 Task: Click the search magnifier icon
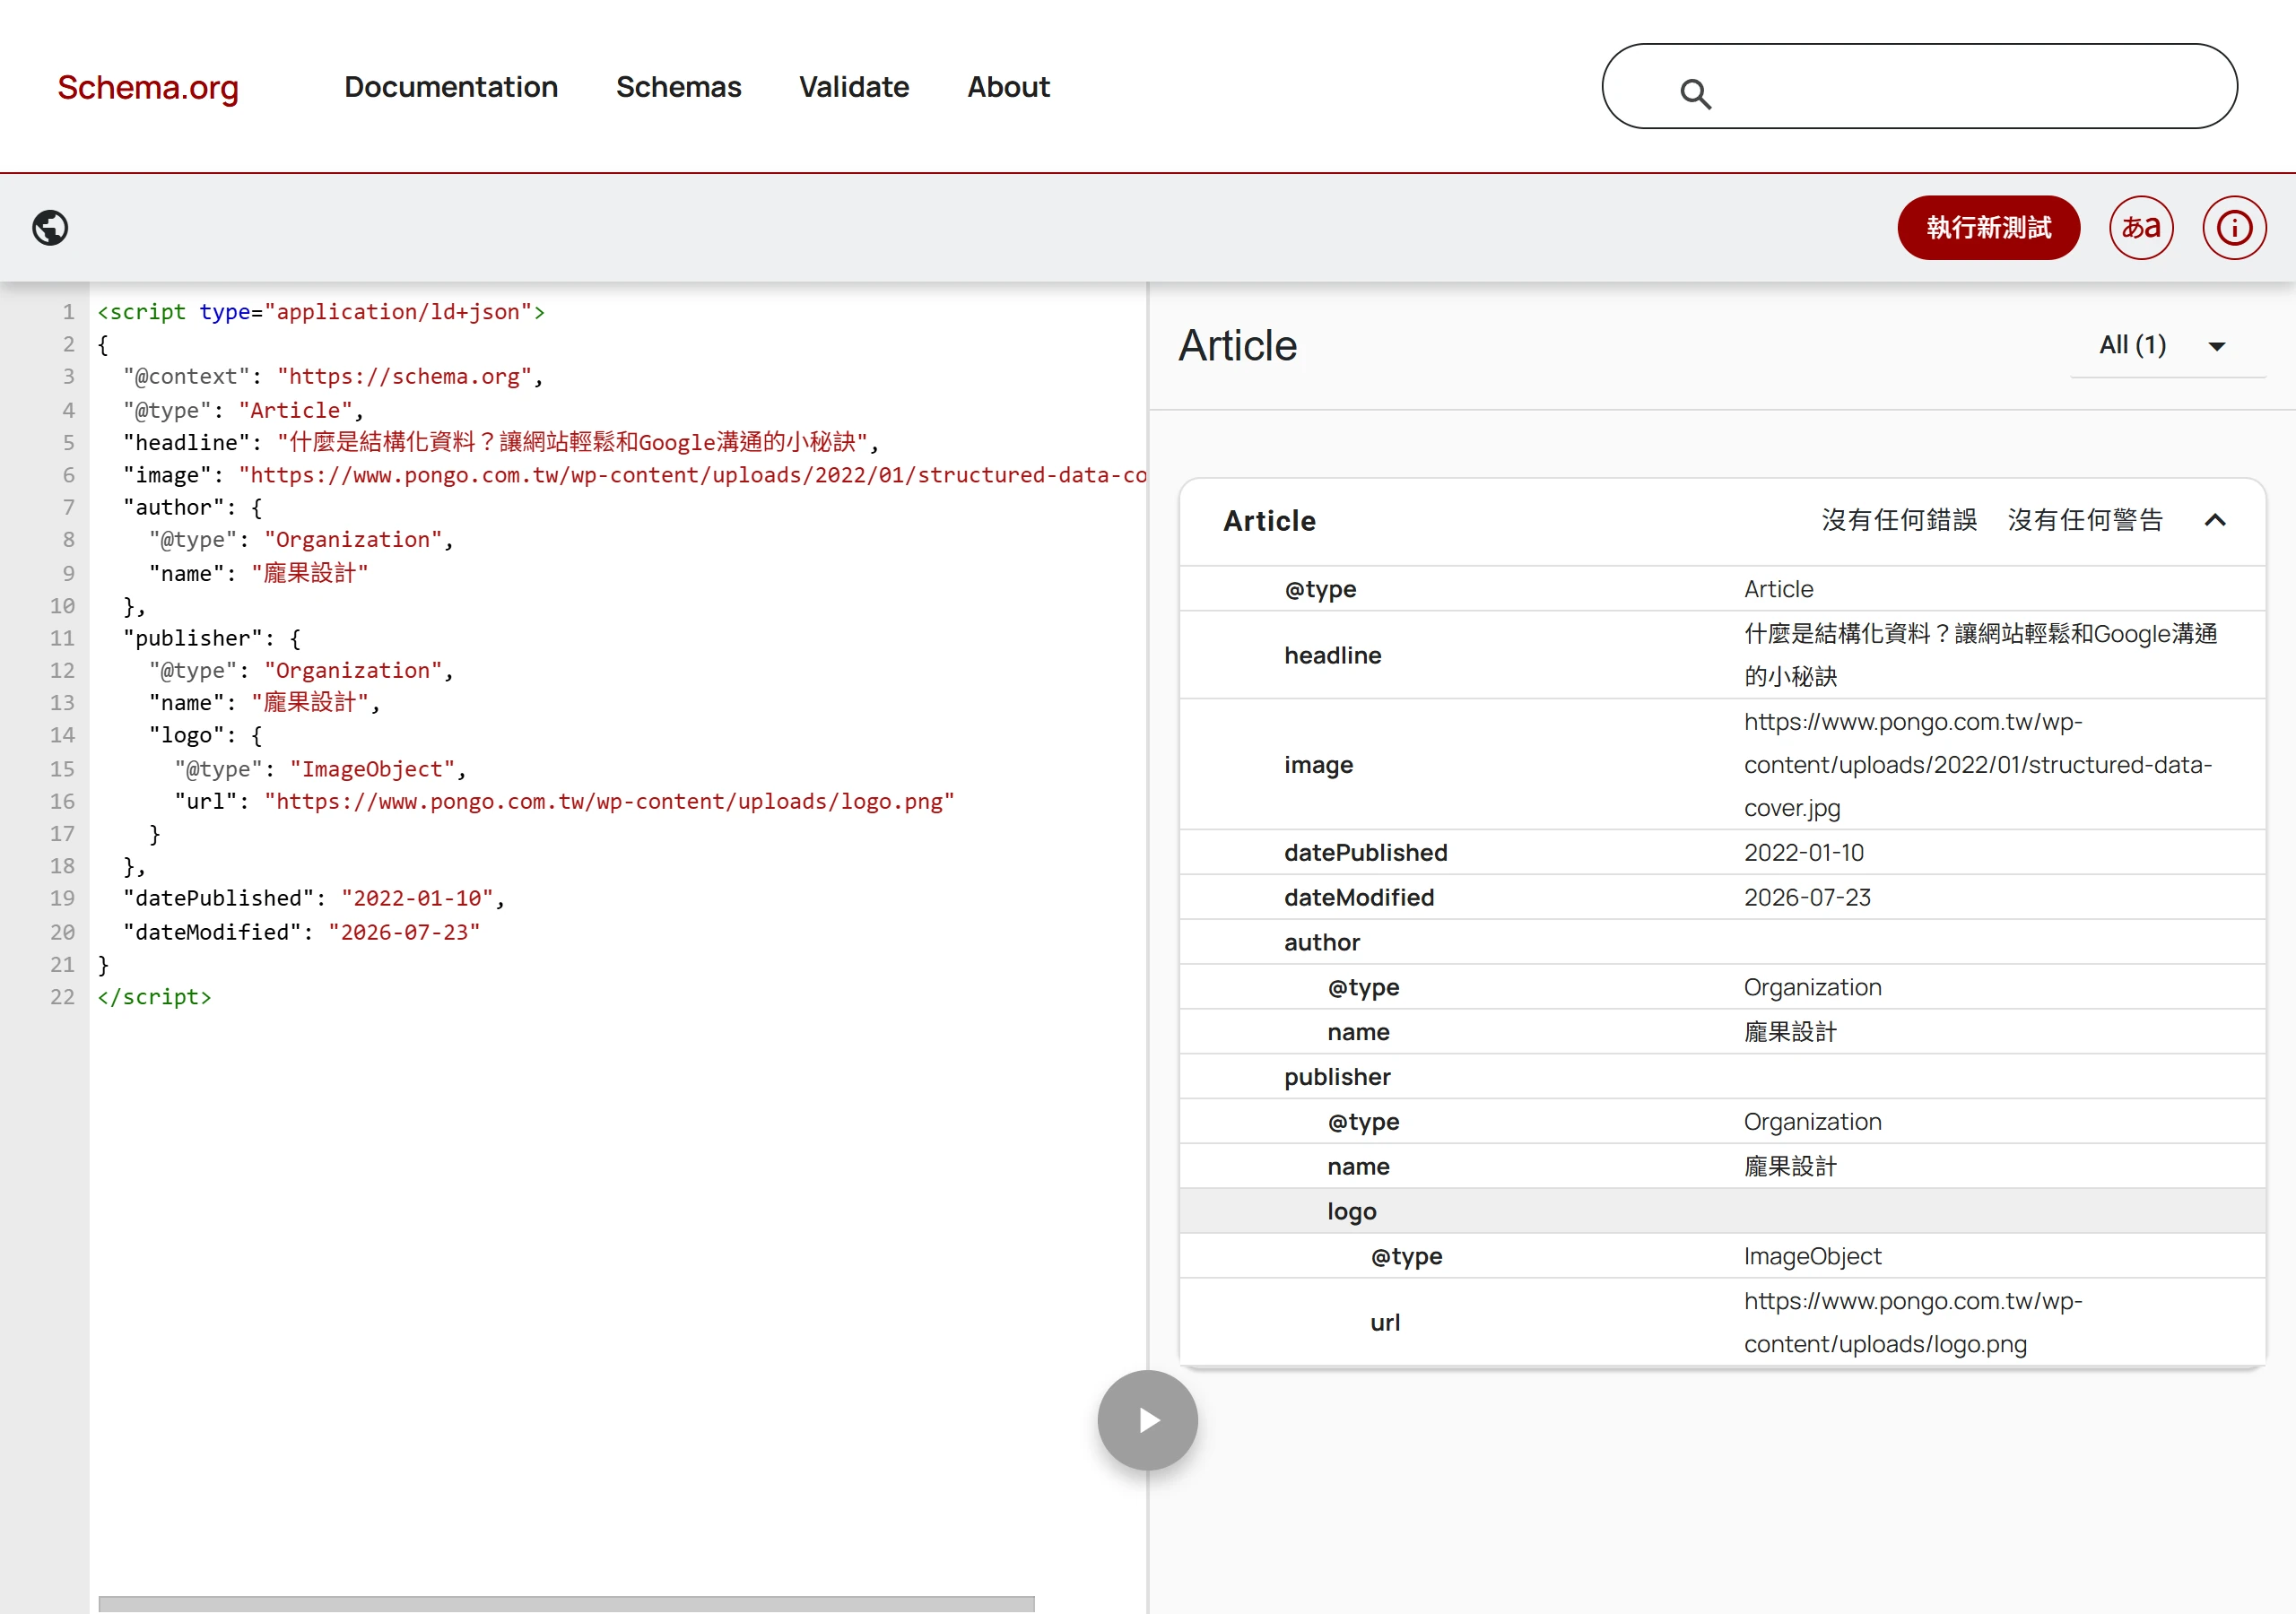(x=1695, y=94)
